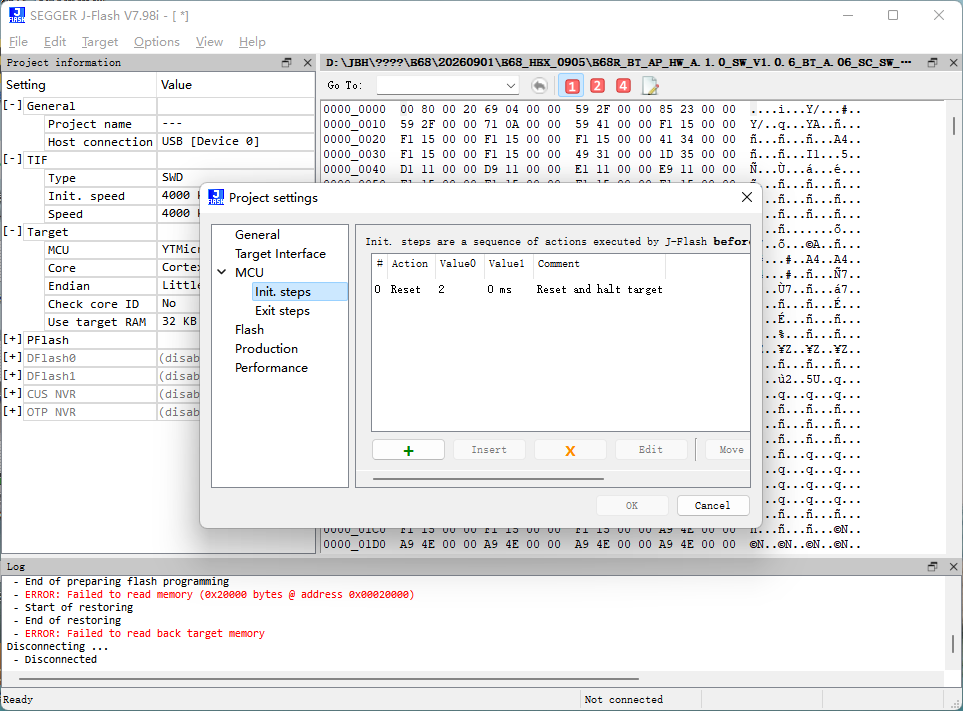Click the SEGGER J-Flash title bar icon
This screenshot has width=963, height=711.
pos(17,15)
